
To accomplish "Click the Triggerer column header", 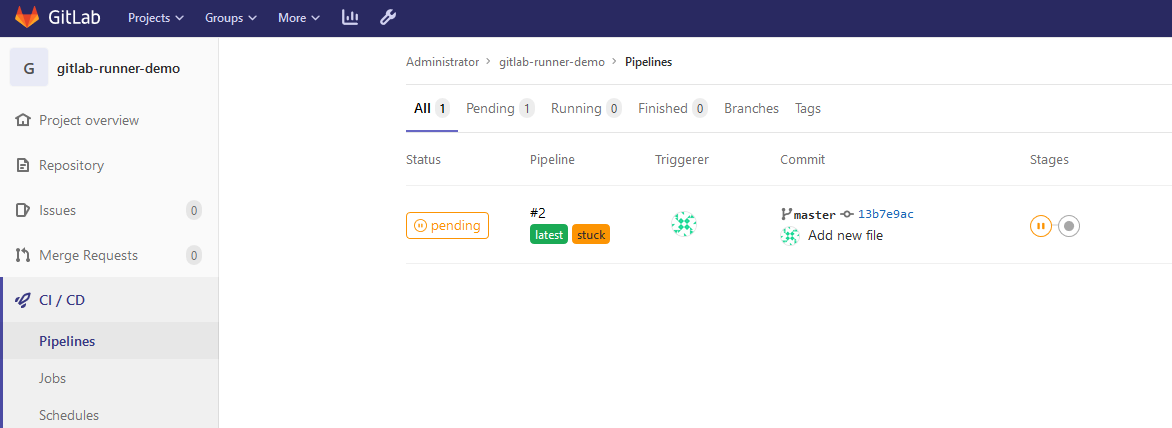I will [x=682, y=159].
